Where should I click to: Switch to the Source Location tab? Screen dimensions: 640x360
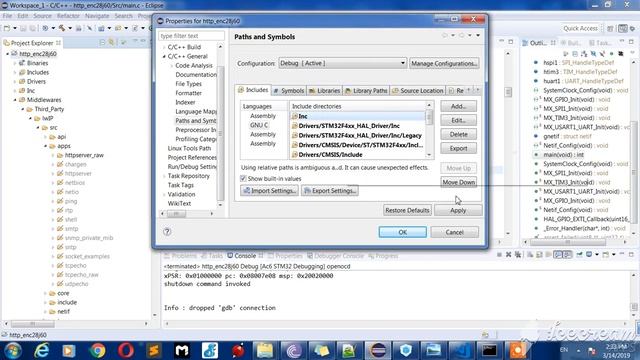click(x=418, y=91)
